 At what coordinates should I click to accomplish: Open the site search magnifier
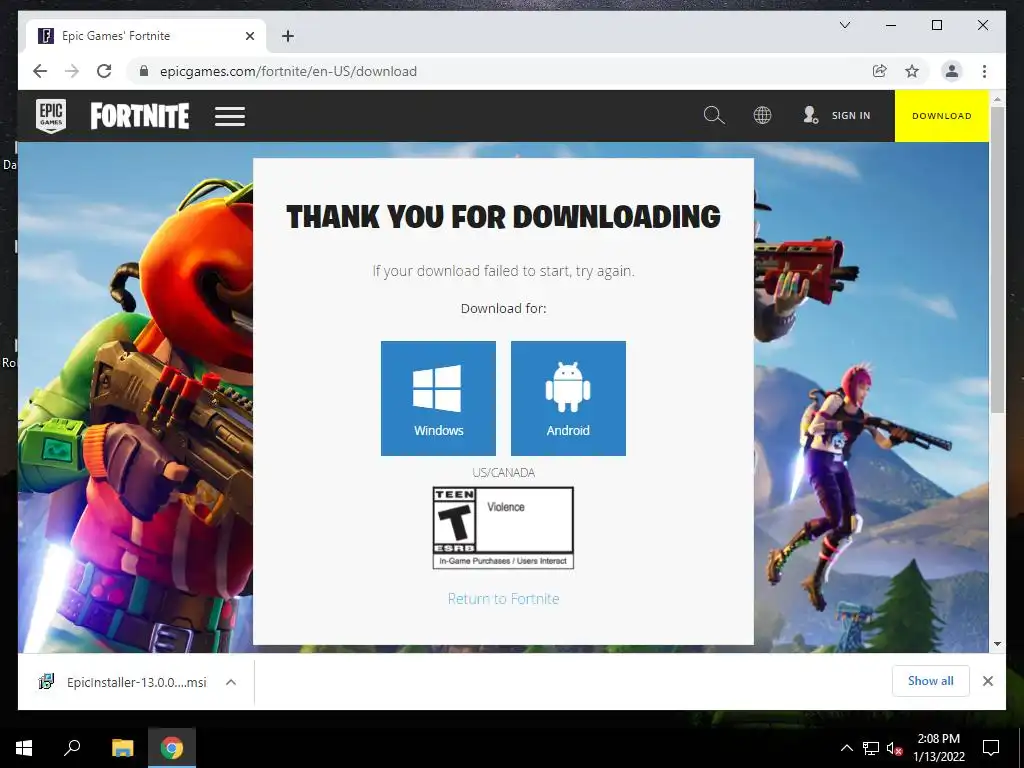click(714, 116)
